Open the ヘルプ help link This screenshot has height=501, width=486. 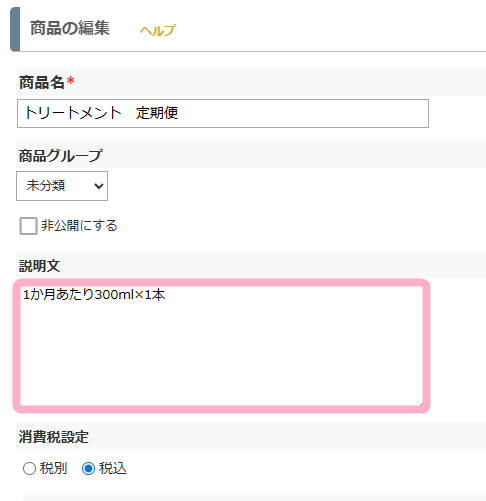click(158, 30)
